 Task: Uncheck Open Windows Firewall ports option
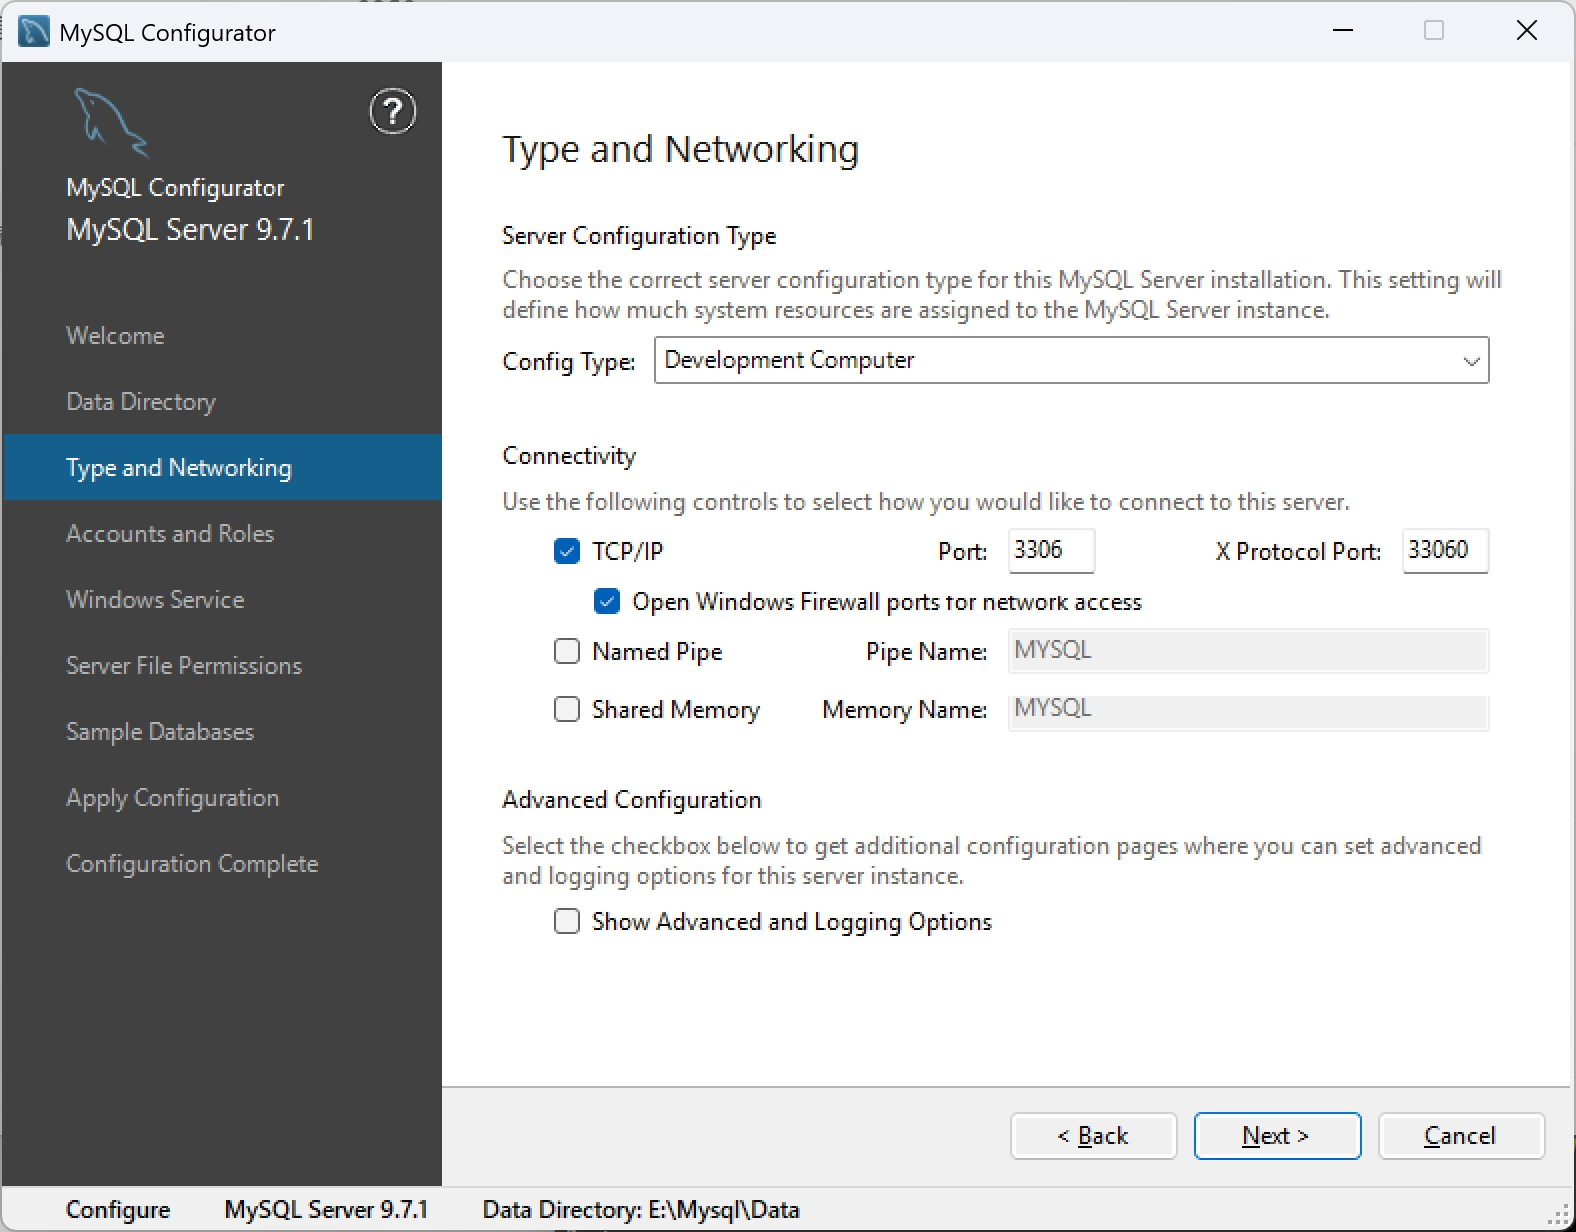tap(607, 601)
